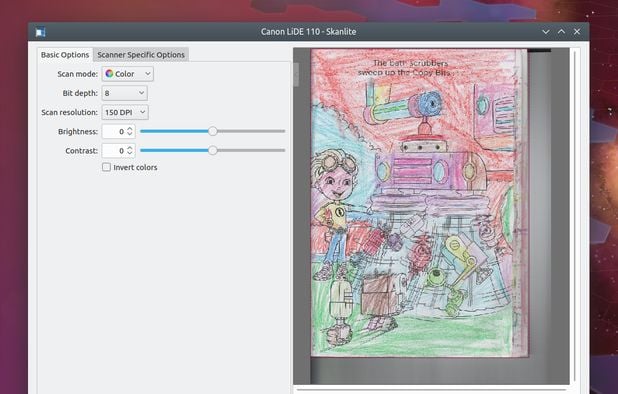This screenshot has height=394, width=618.
Task: Decrease Contrast with the down arrow
Action: pos(130,154)
